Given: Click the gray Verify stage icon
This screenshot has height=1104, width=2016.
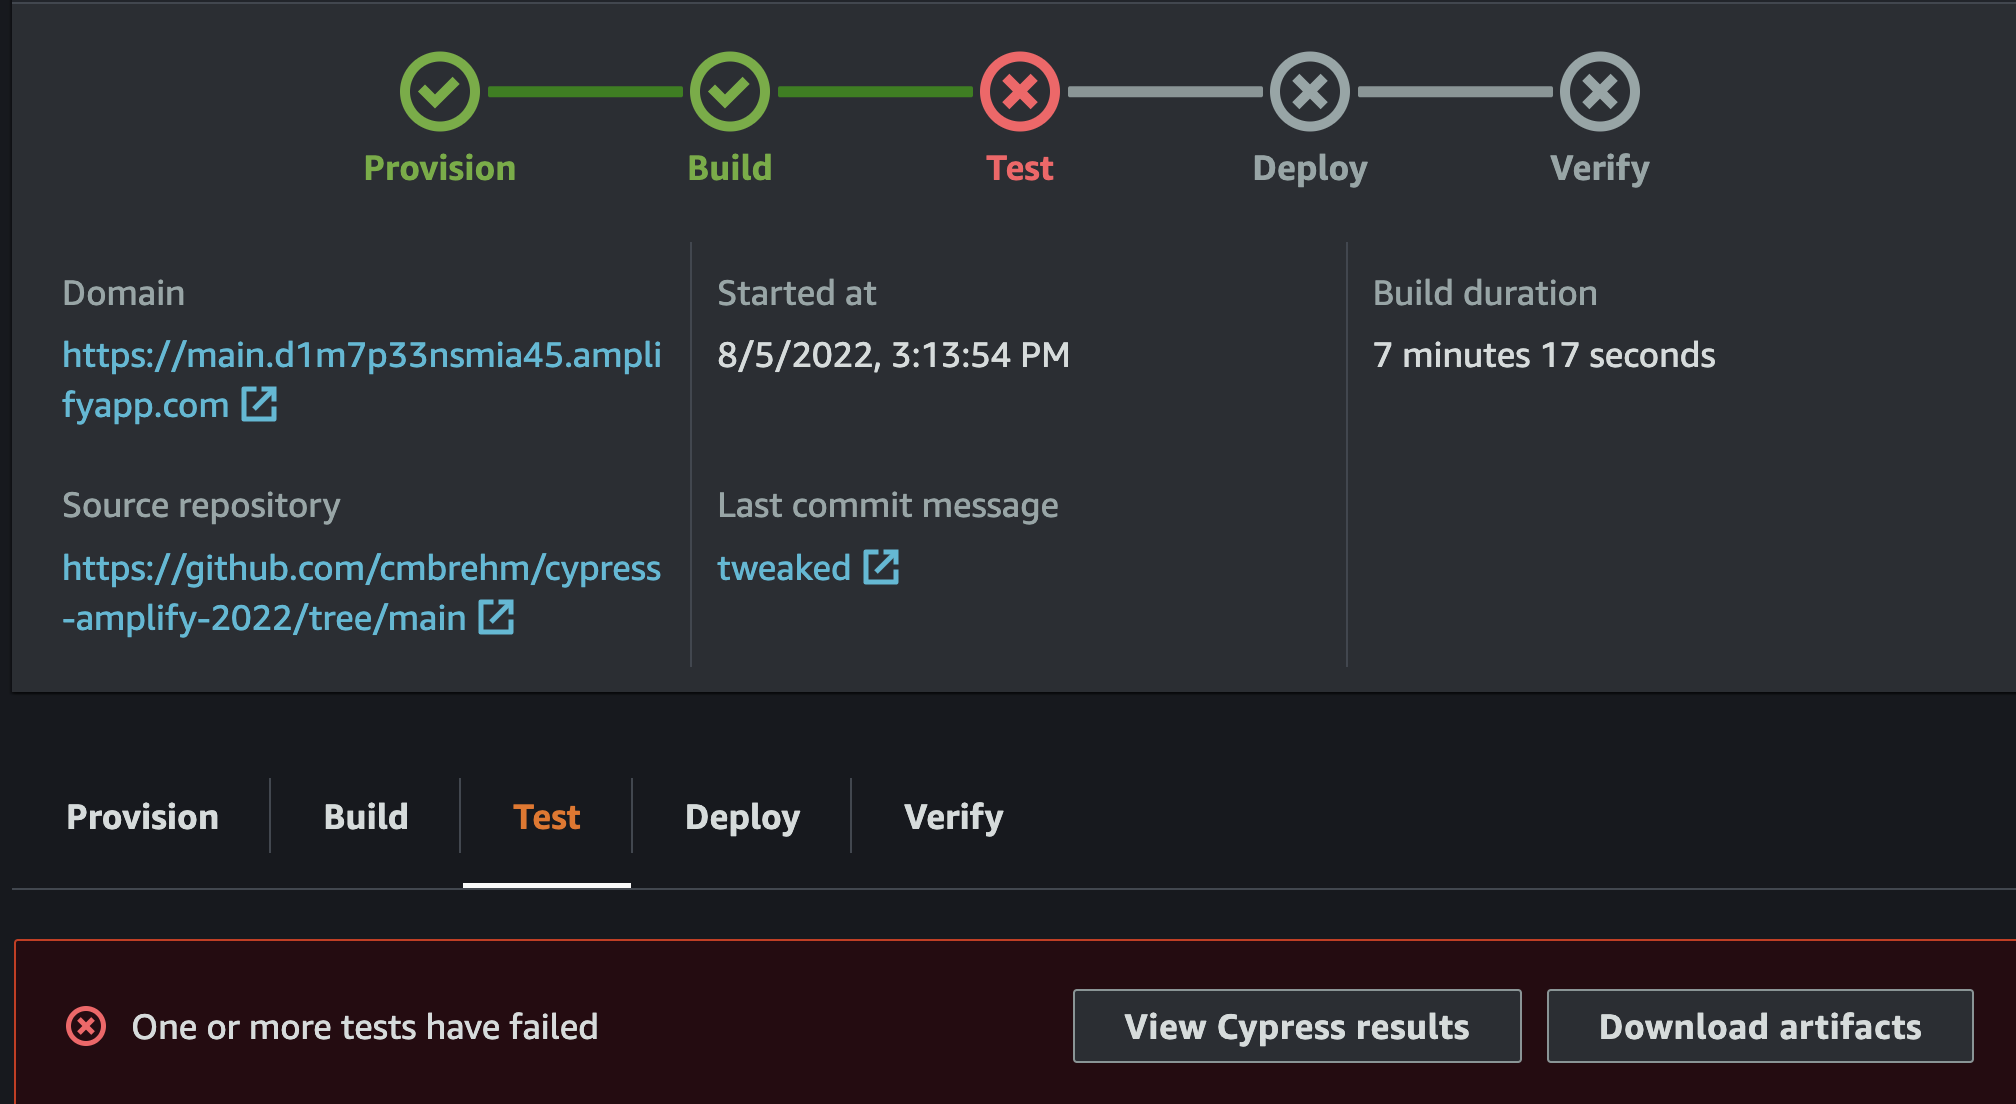Looking at the screenshot, I should 1598,91.
